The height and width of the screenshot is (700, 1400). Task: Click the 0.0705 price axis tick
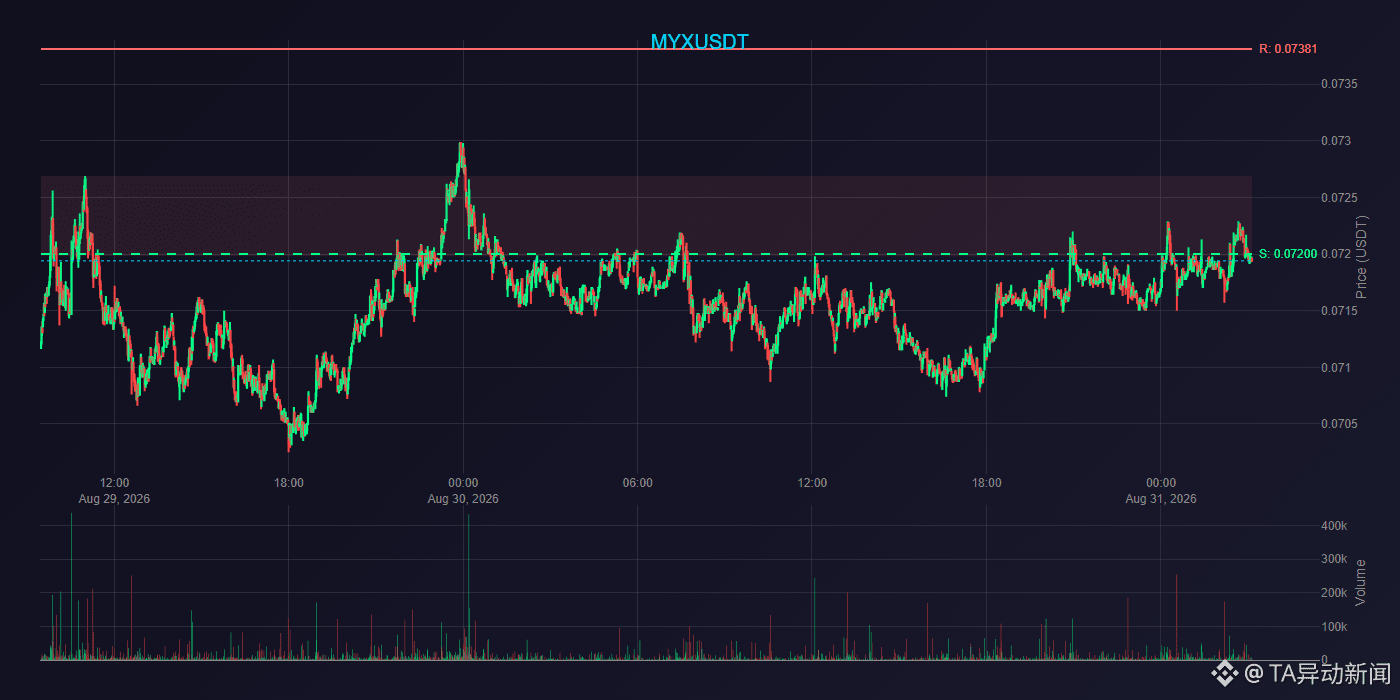coord(1339,424)
